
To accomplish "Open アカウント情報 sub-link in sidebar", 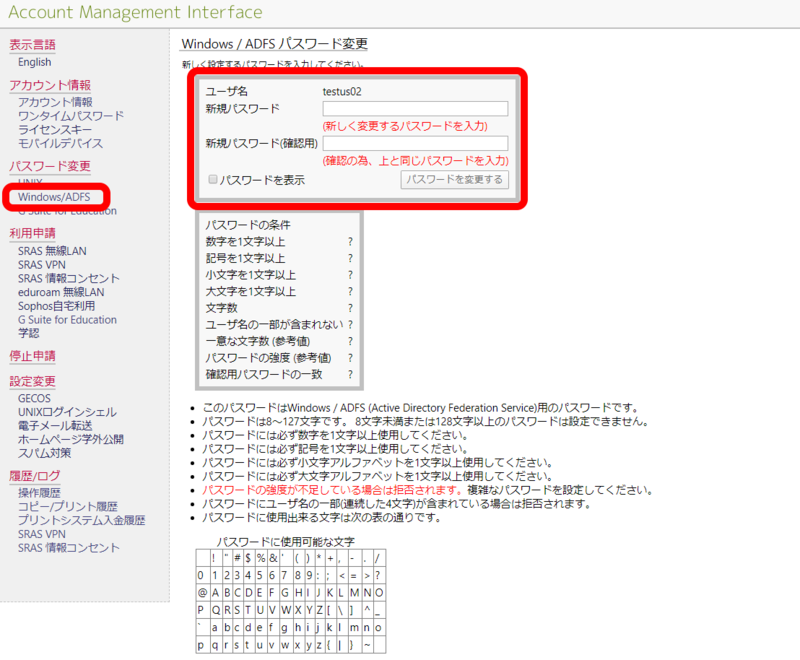I will coord(55,102).
